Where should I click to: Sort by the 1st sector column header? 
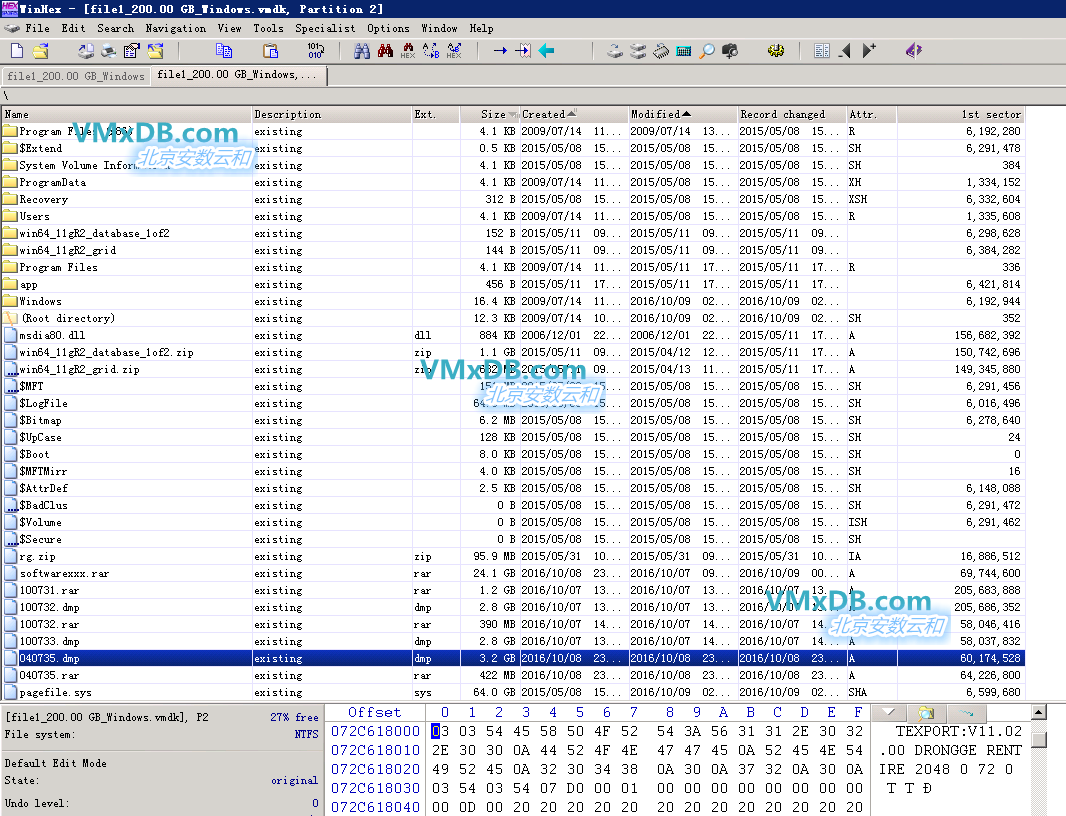pyautogui.click(x=961, y=114)
